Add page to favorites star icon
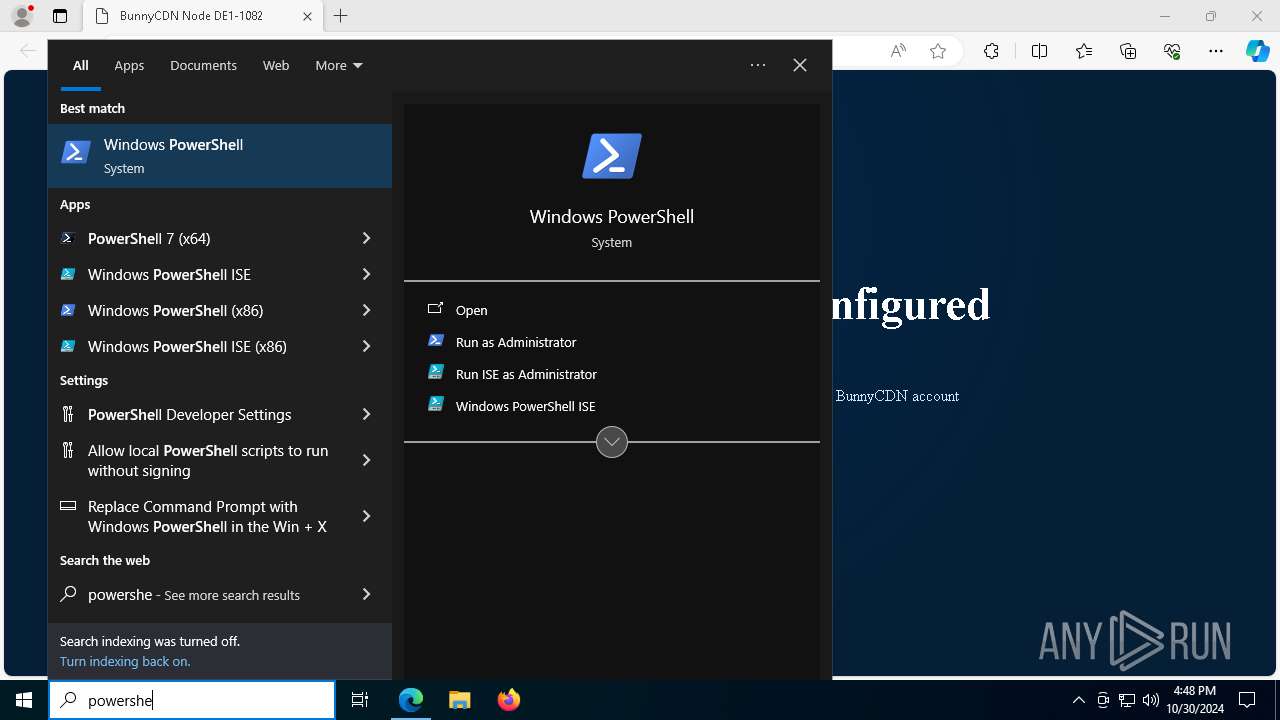 click(x=938, y=51)
